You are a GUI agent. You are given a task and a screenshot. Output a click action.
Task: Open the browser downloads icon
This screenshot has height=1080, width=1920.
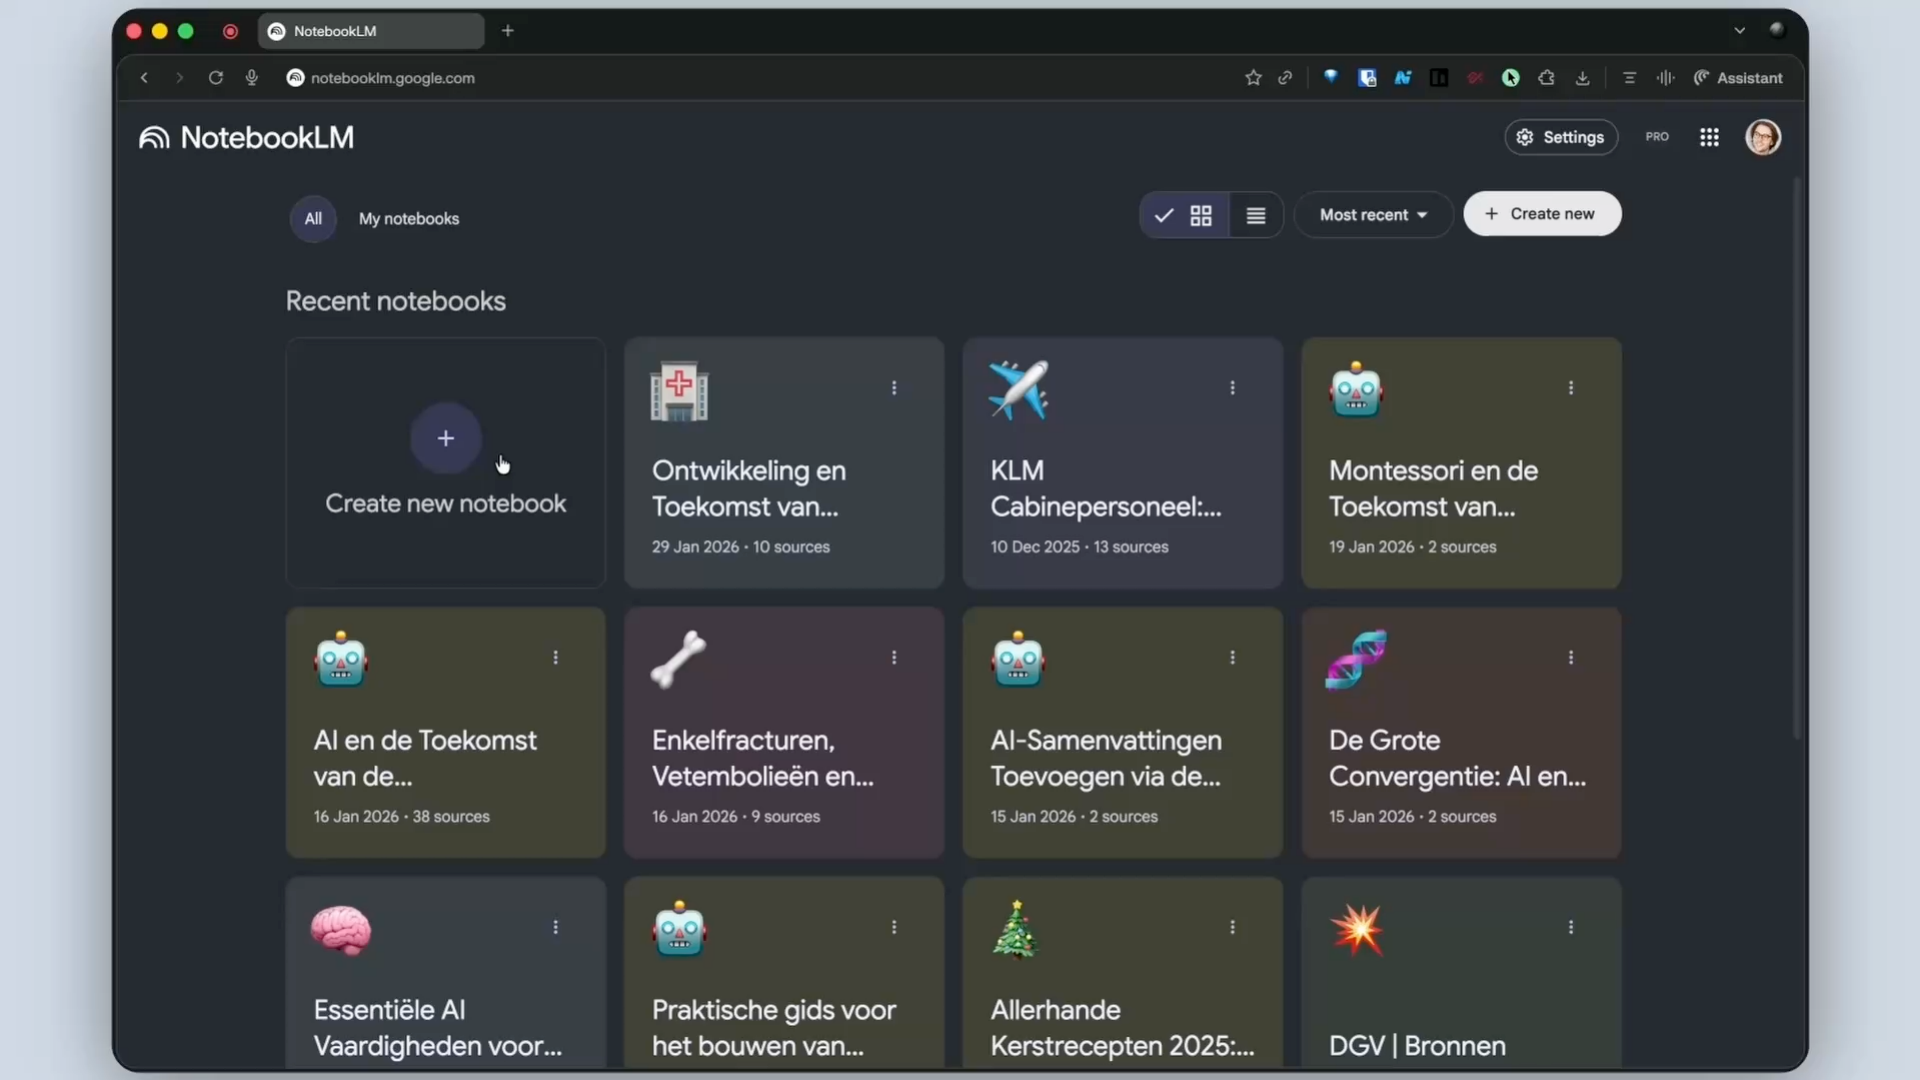point(1582,78)
